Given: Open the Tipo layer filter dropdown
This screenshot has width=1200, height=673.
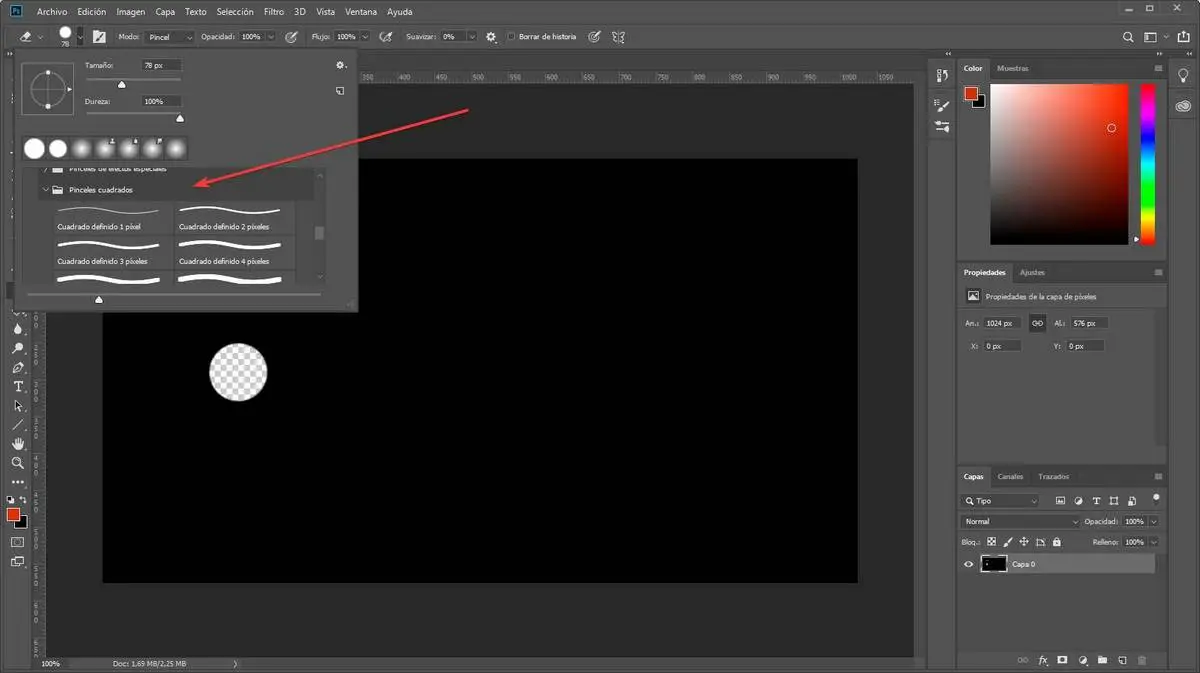Looking at the screenshot, I should [x=1001, y=501].
